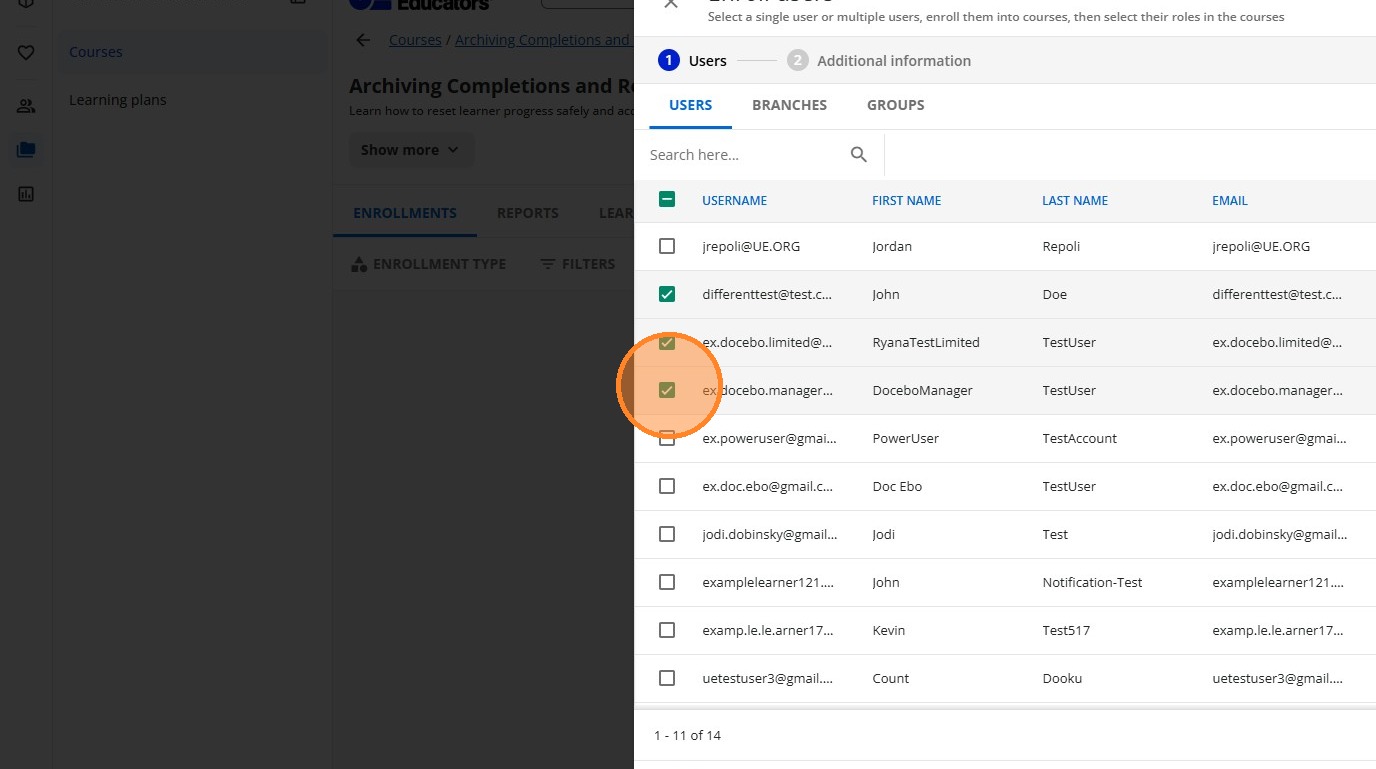1376x769 pixels.
Task: Switch to the Users tab
Action: 690,105
